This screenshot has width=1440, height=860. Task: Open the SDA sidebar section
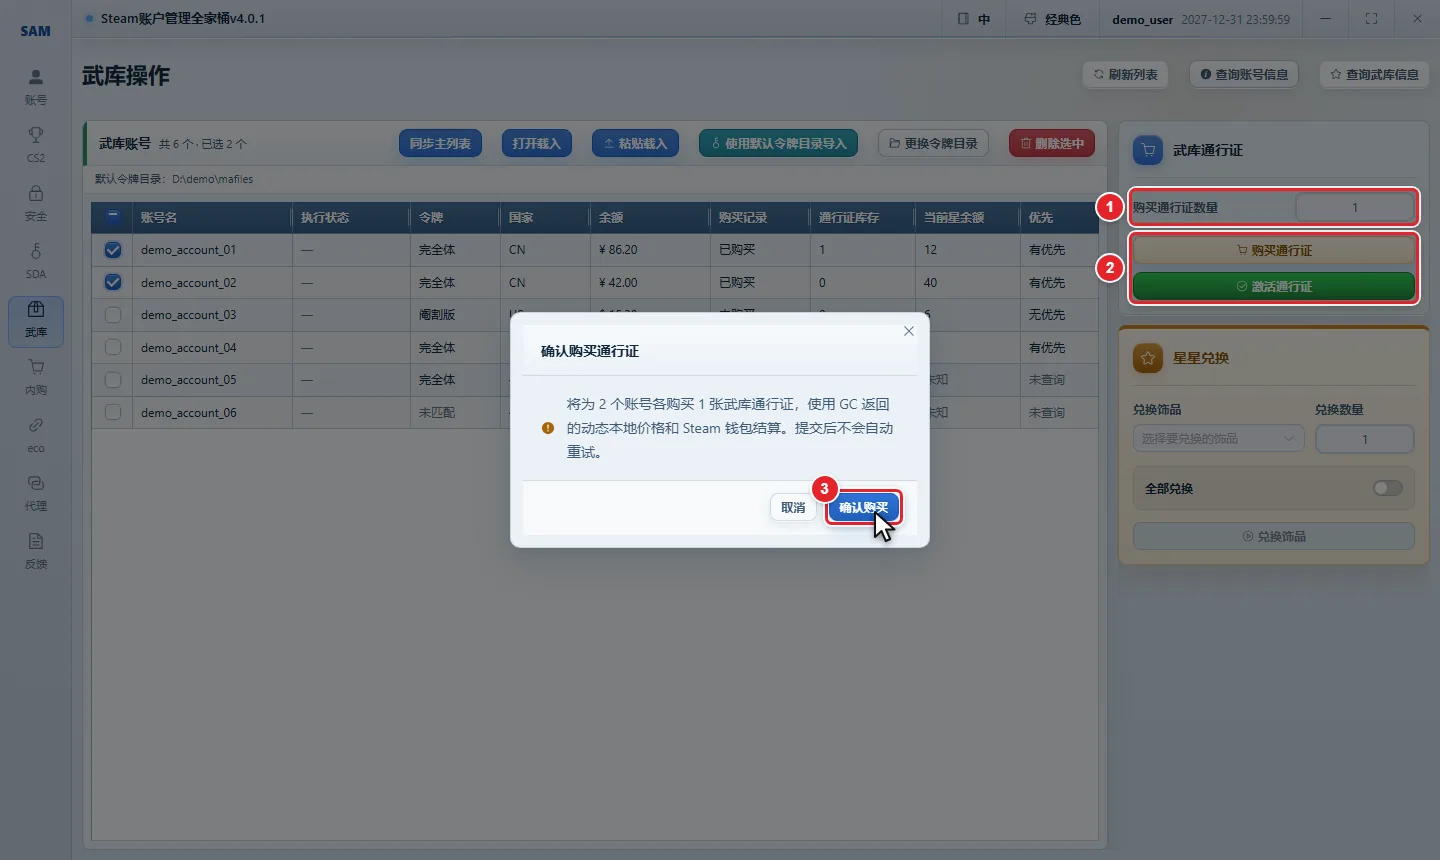pos(36,261)
